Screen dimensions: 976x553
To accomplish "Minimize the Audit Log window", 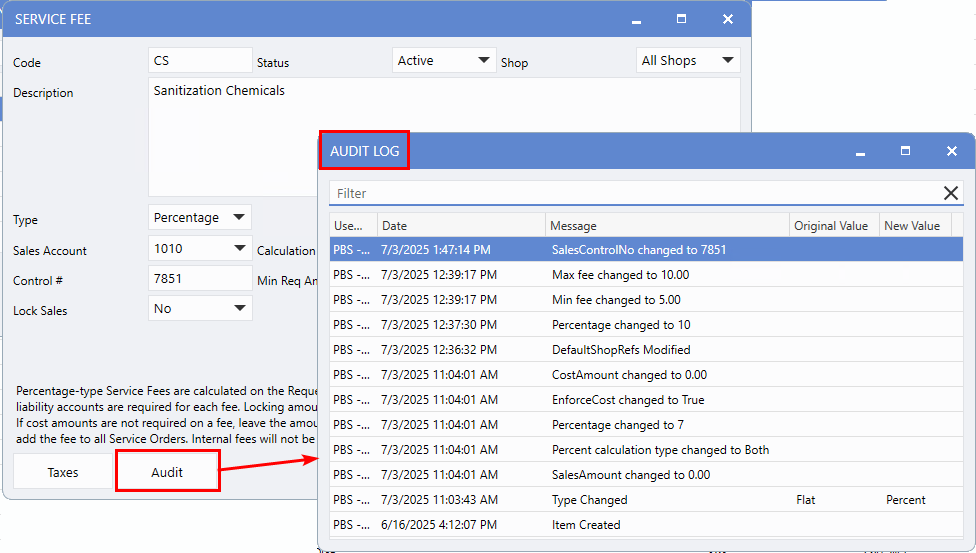I will point(858,152).
